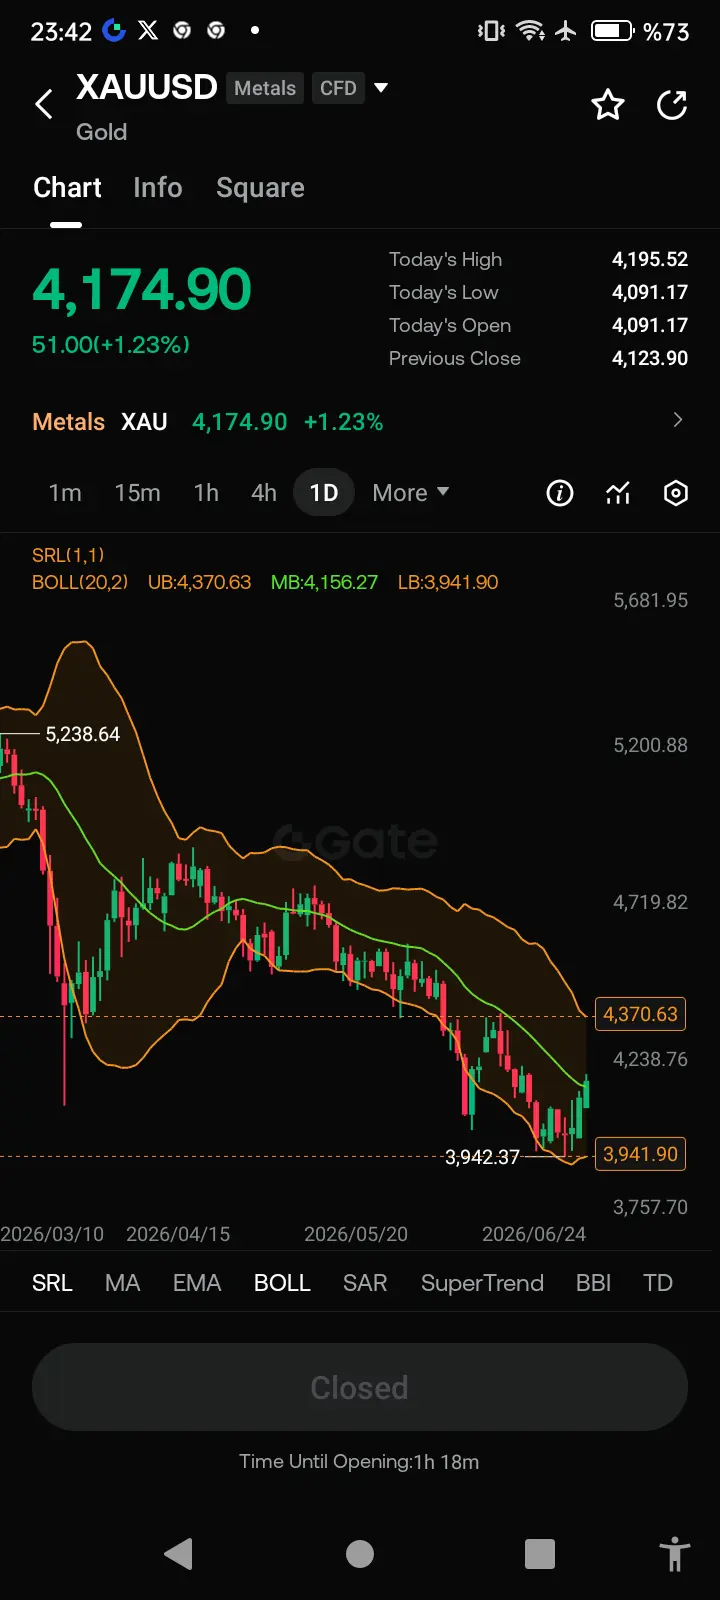Tap the 5,238.64 high marker label

[83, 734]
